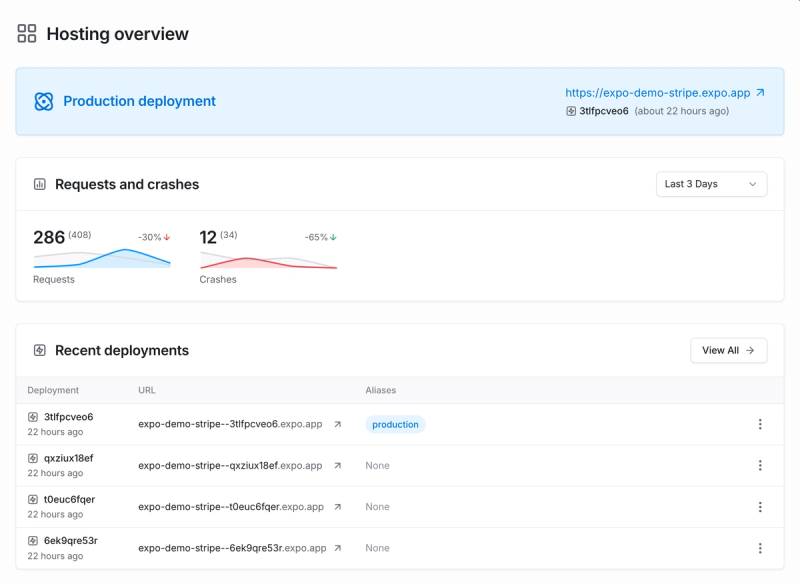Open the options menu on the qxziux18ef row
Screen dimensions: 800x584
[761, 465]
